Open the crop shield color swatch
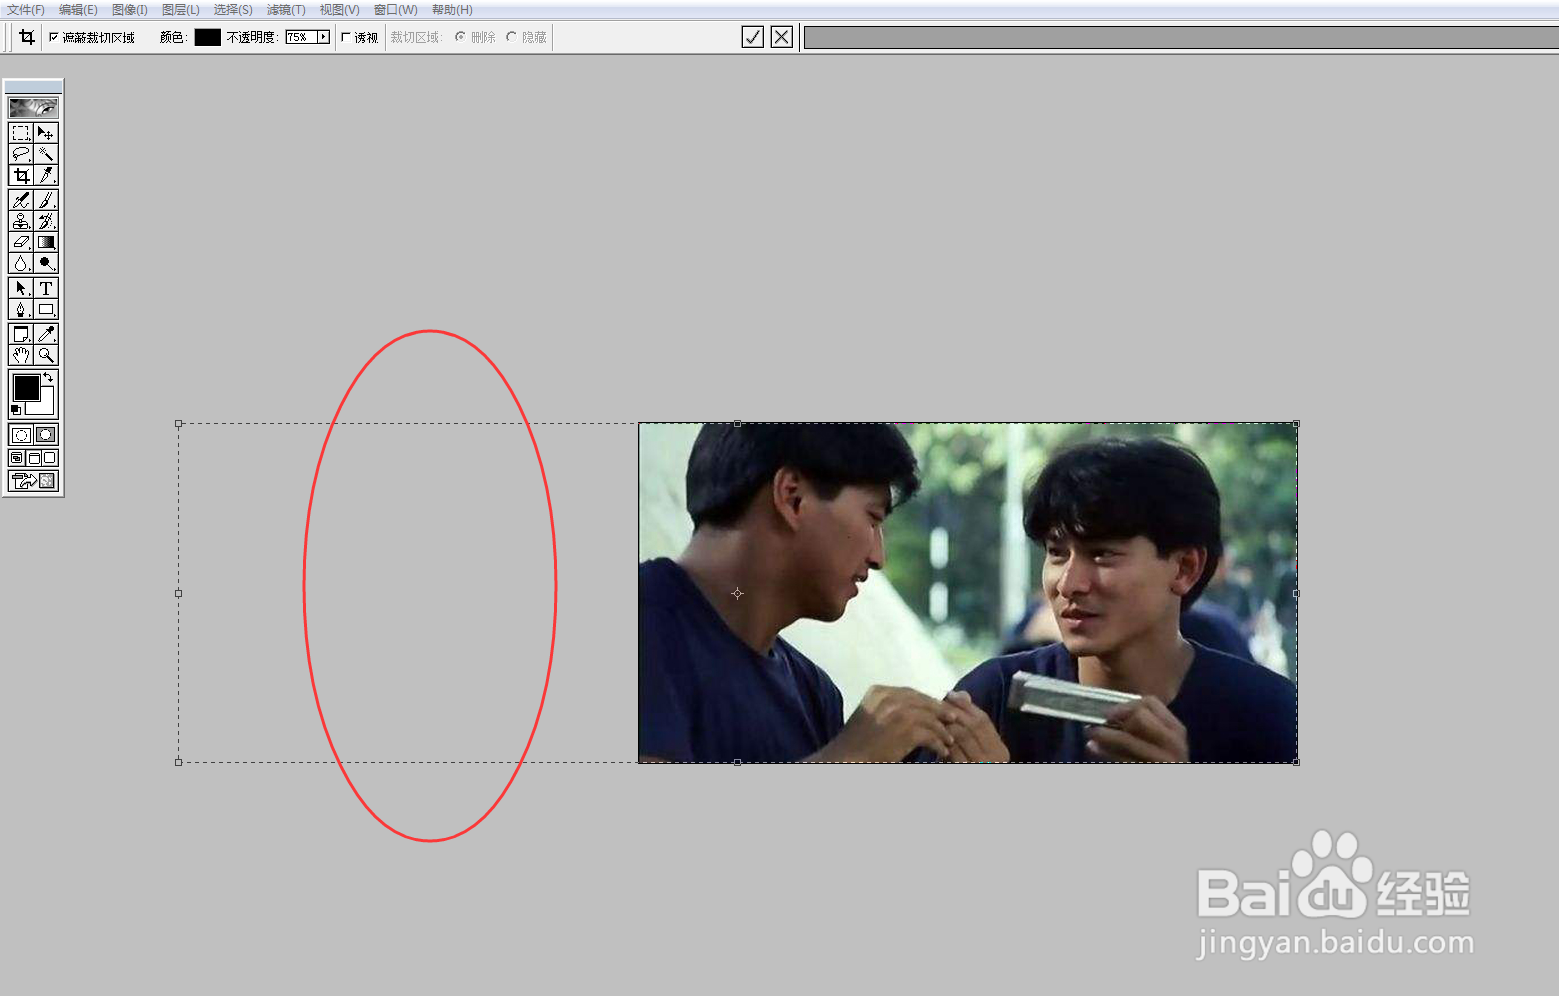Image resolution: width=1559 pixels, height=996 pixels. tap(207, 37)
